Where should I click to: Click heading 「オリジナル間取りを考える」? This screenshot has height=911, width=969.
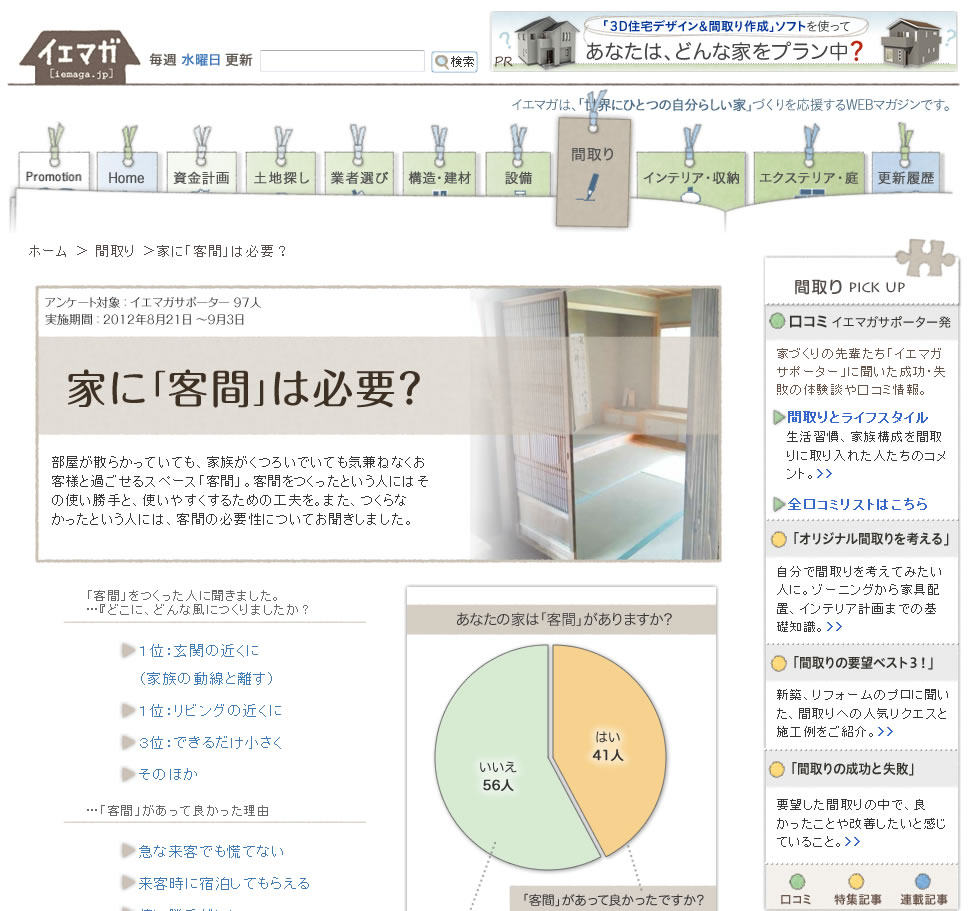click(x=869, y=539)
